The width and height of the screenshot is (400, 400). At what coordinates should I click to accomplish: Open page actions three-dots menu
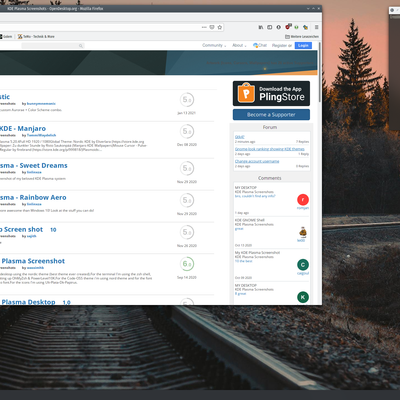pos(204,27)
